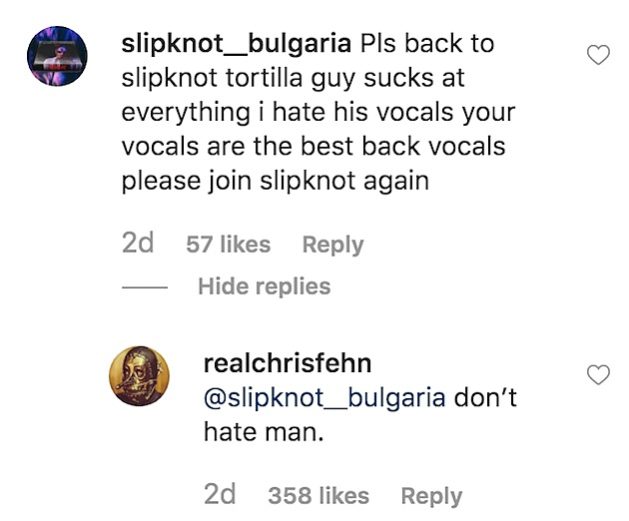The image size is (629, 521).
Task: Click 'vocals are the best back vocals' line
Action: [x=313, y=146]
